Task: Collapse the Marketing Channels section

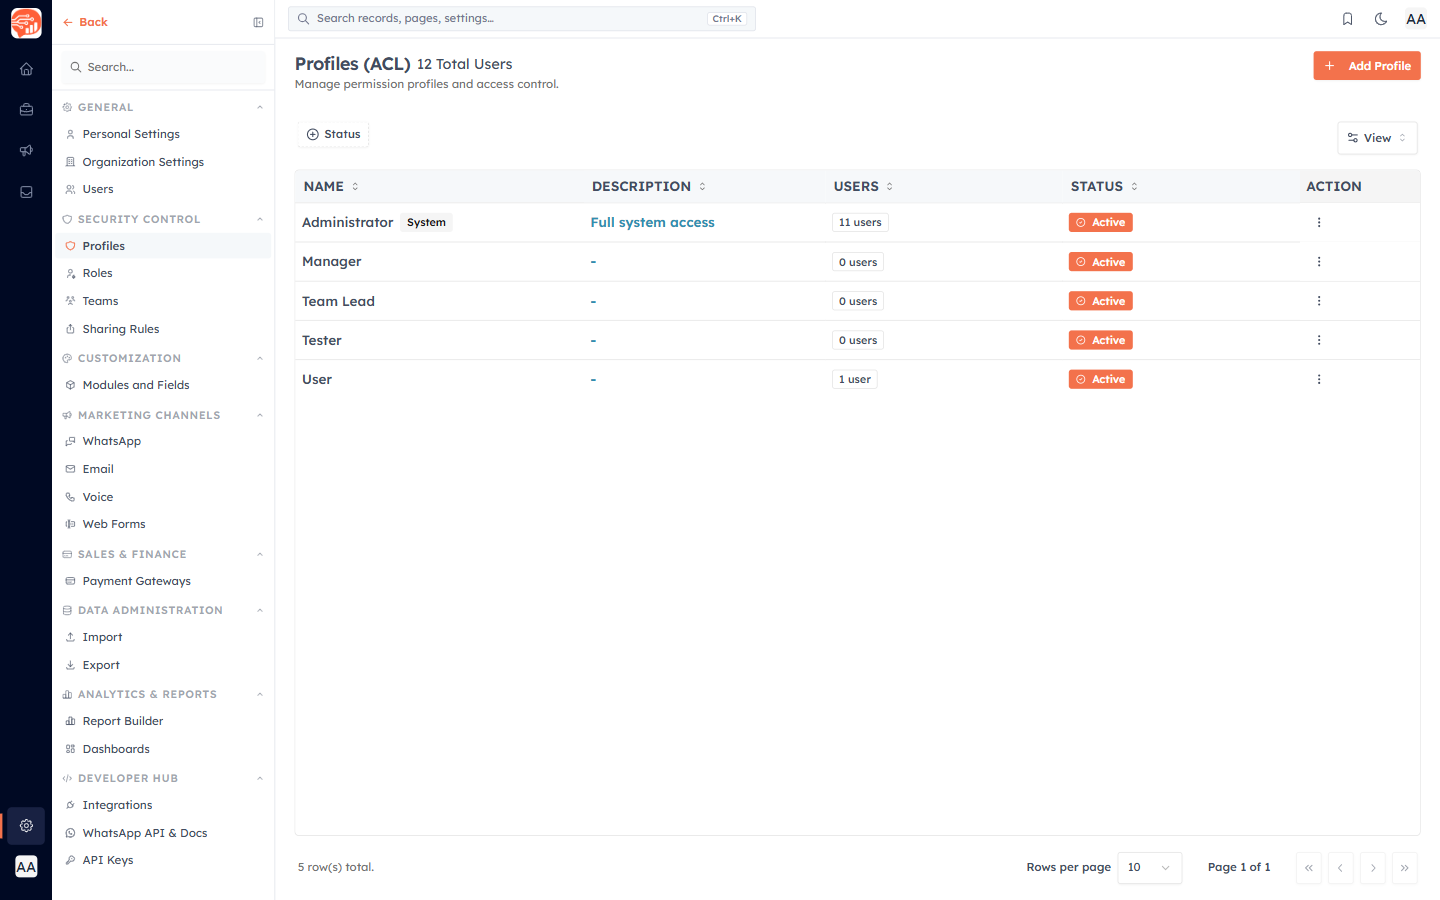Action: coord(260,415)
